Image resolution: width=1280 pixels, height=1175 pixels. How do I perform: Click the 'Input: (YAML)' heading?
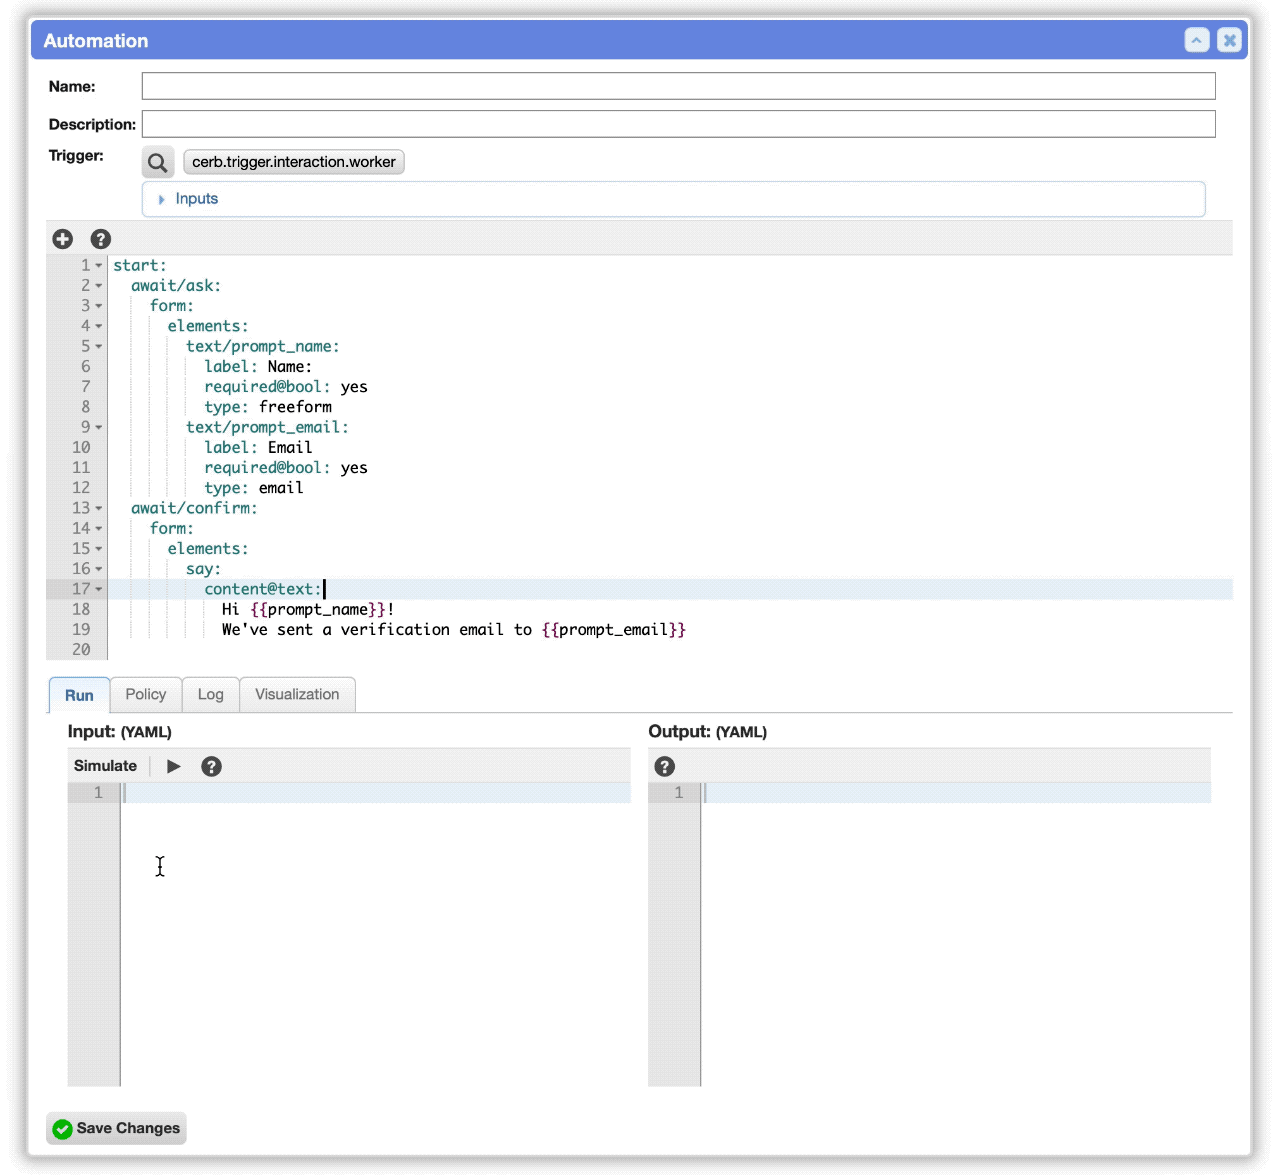(120, 732)
